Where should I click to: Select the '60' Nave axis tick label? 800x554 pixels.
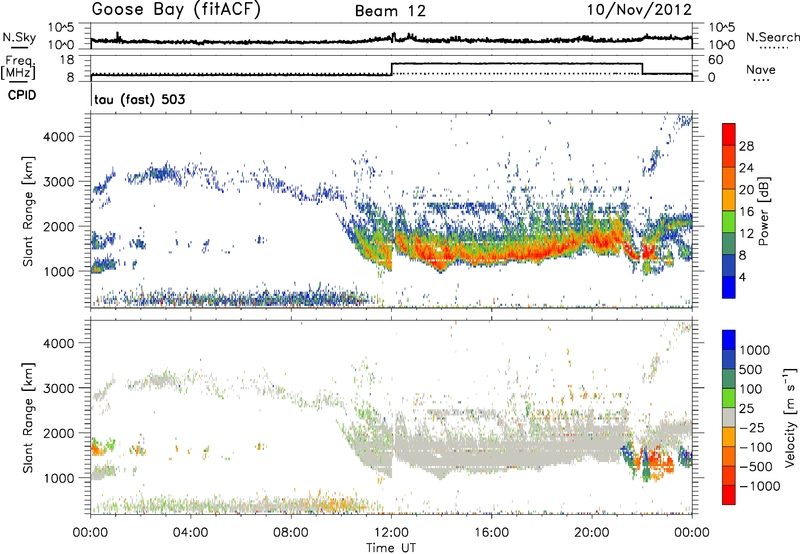tap(716, 60)
